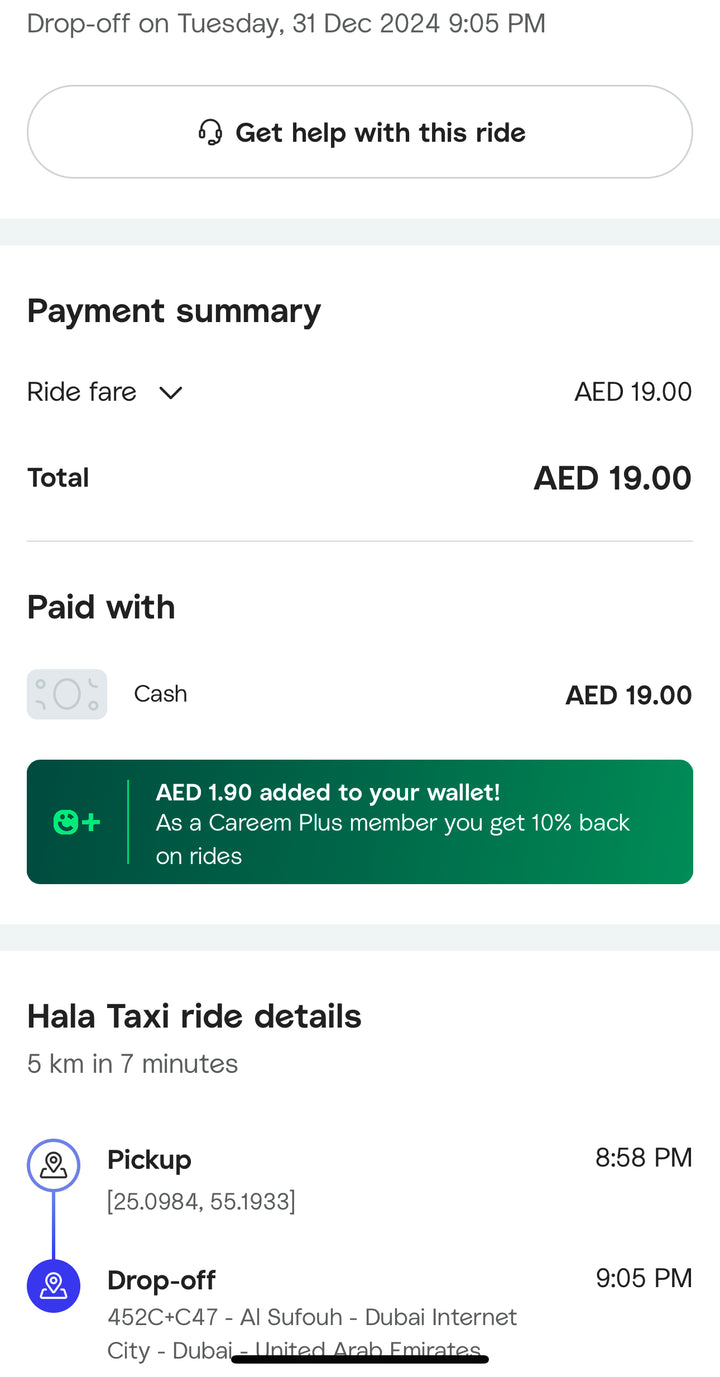
Task: Select the pickup coordinates text
Action: [x=201, y=1201]
